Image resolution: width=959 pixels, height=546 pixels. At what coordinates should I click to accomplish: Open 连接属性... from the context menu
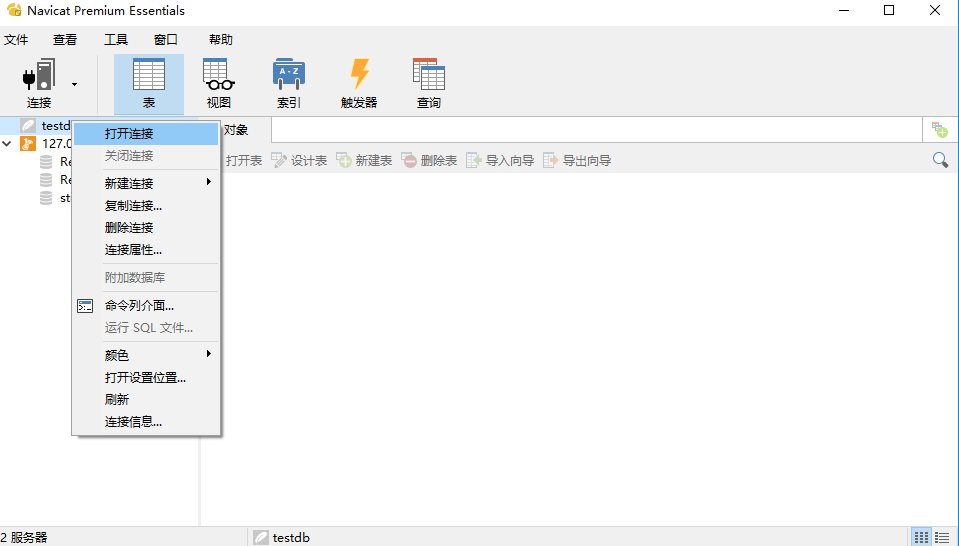[146, 249]
